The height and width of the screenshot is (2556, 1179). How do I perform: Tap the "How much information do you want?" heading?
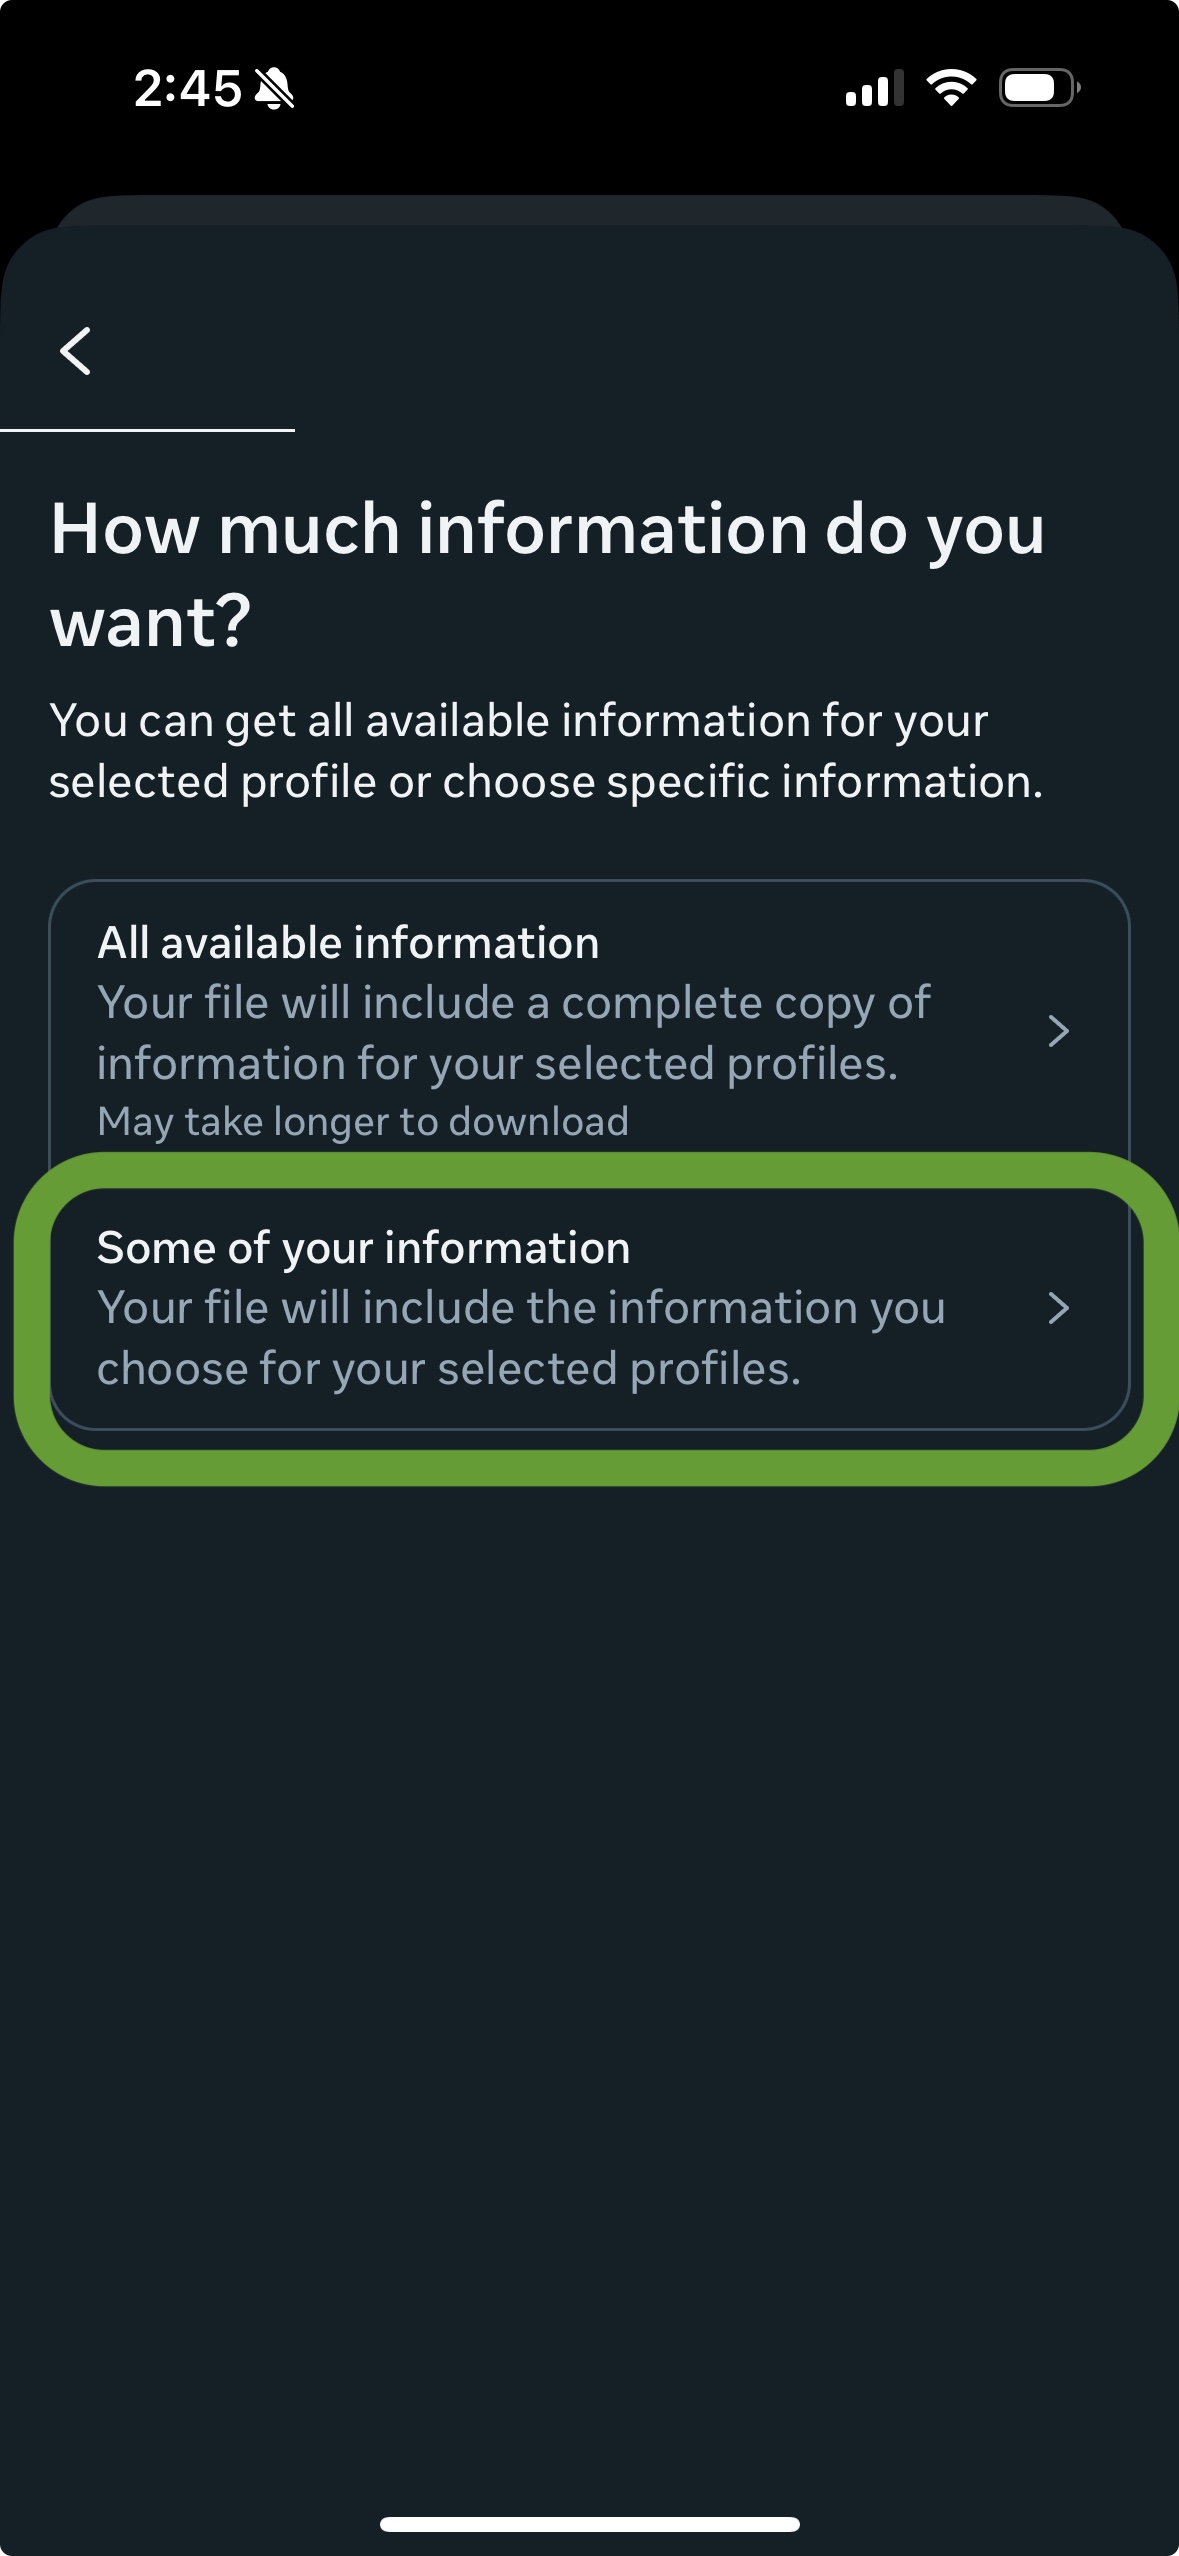click(547, 574)
